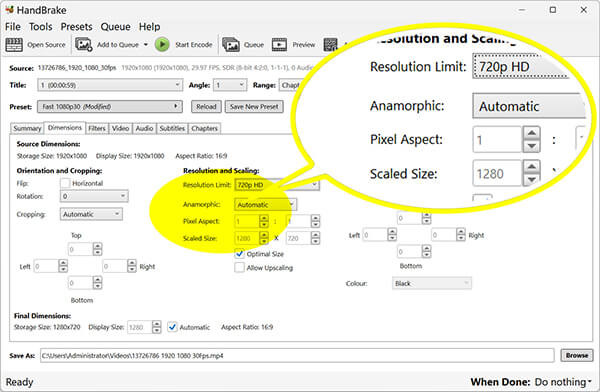Image resolution: width=600 pixels, height=392 pixels.
Task: Click the Save As path field
Action: point(297,356)
